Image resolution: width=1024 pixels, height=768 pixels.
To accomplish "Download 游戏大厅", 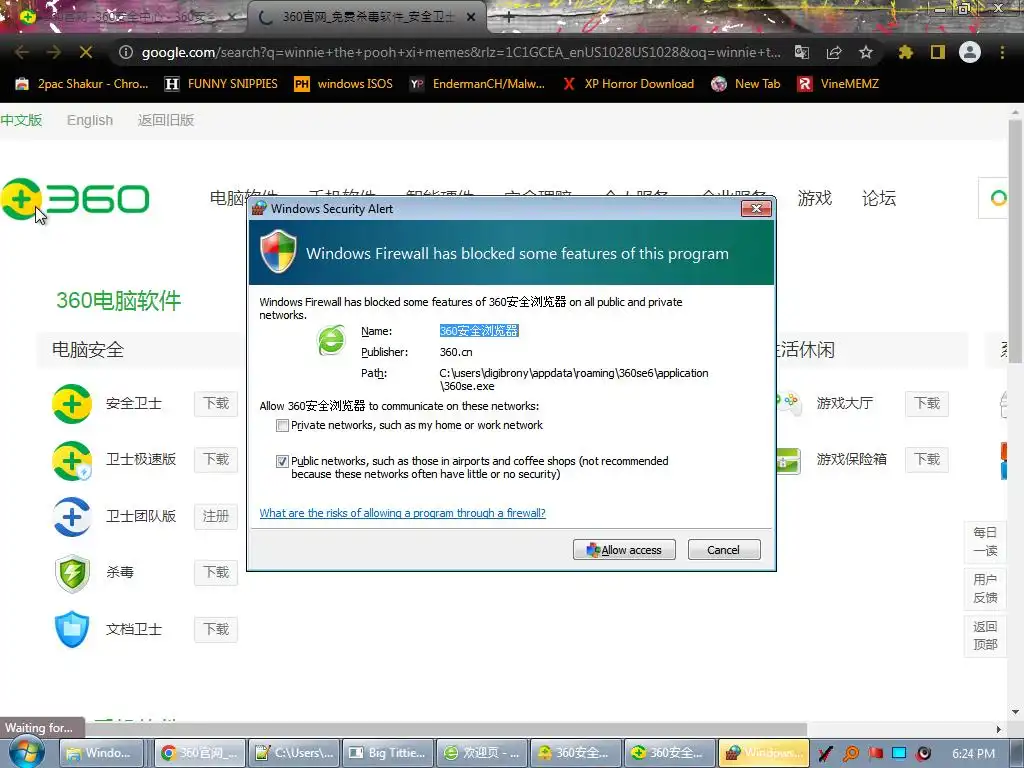I will click(927, 404).
